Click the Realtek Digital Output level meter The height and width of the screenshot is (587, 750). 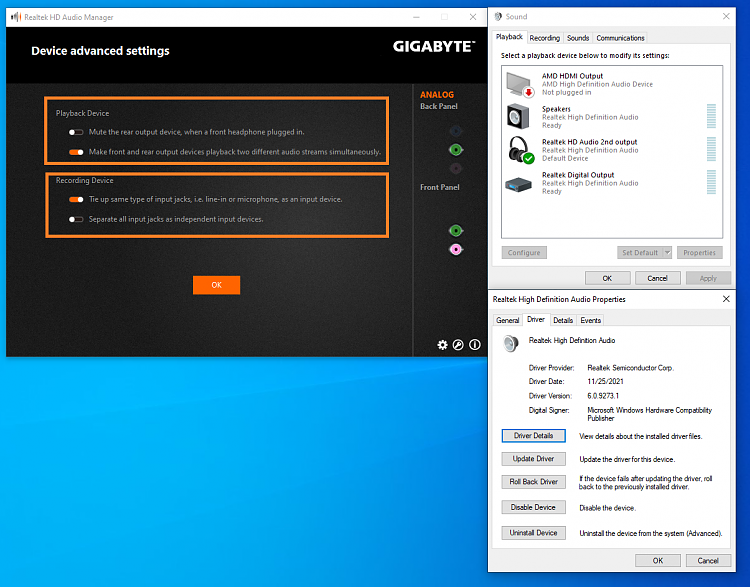[711, 182]
